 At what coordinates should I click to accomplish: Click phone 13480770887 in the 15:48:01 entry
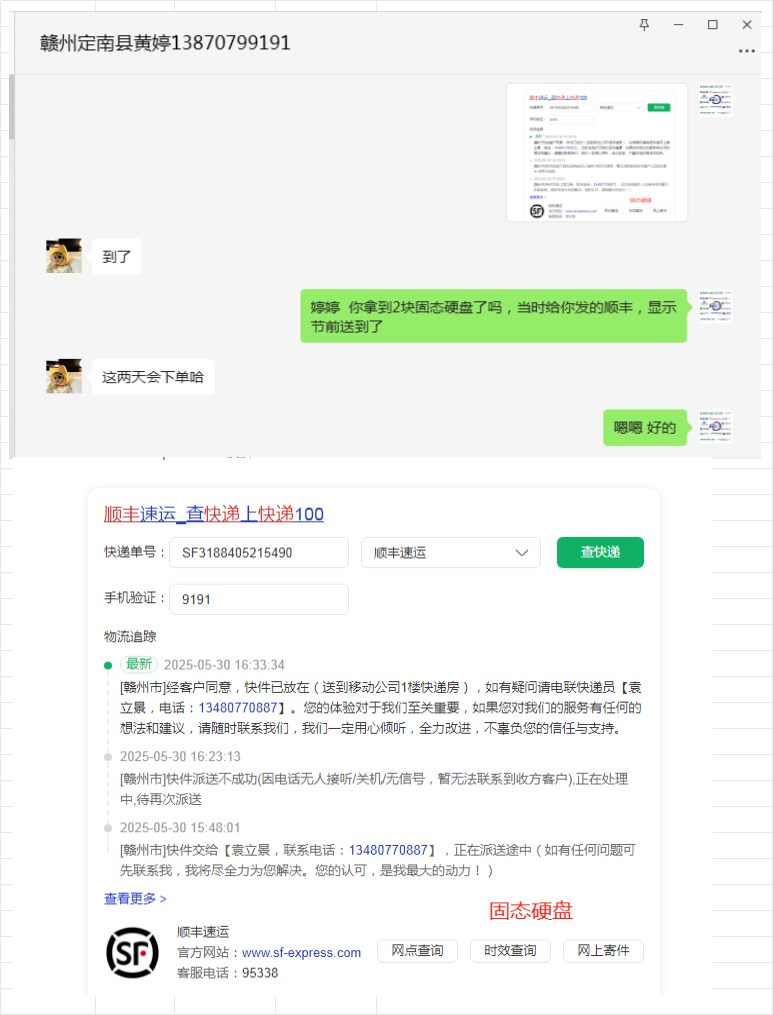click(x=388, y=850)
